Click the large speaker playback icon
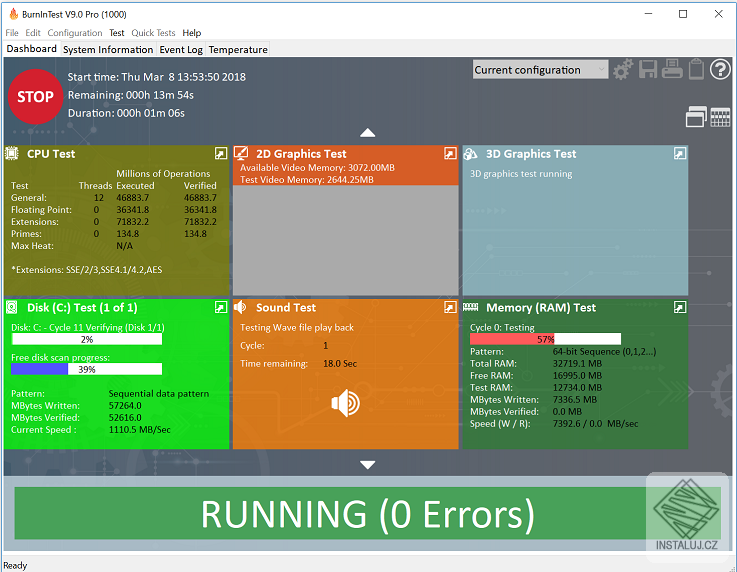 tap(346, 403)
